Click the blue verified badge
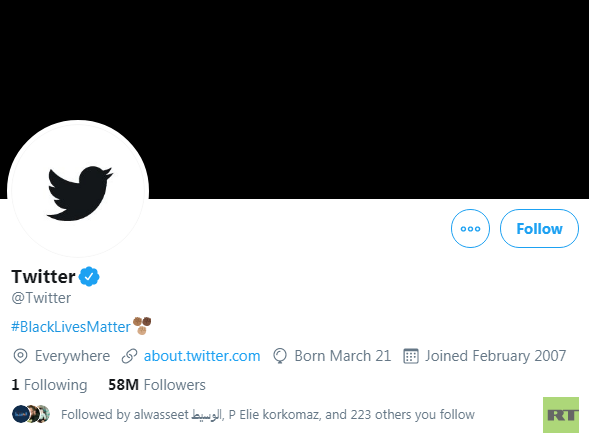The image size is (589, 443). point(89,277)
